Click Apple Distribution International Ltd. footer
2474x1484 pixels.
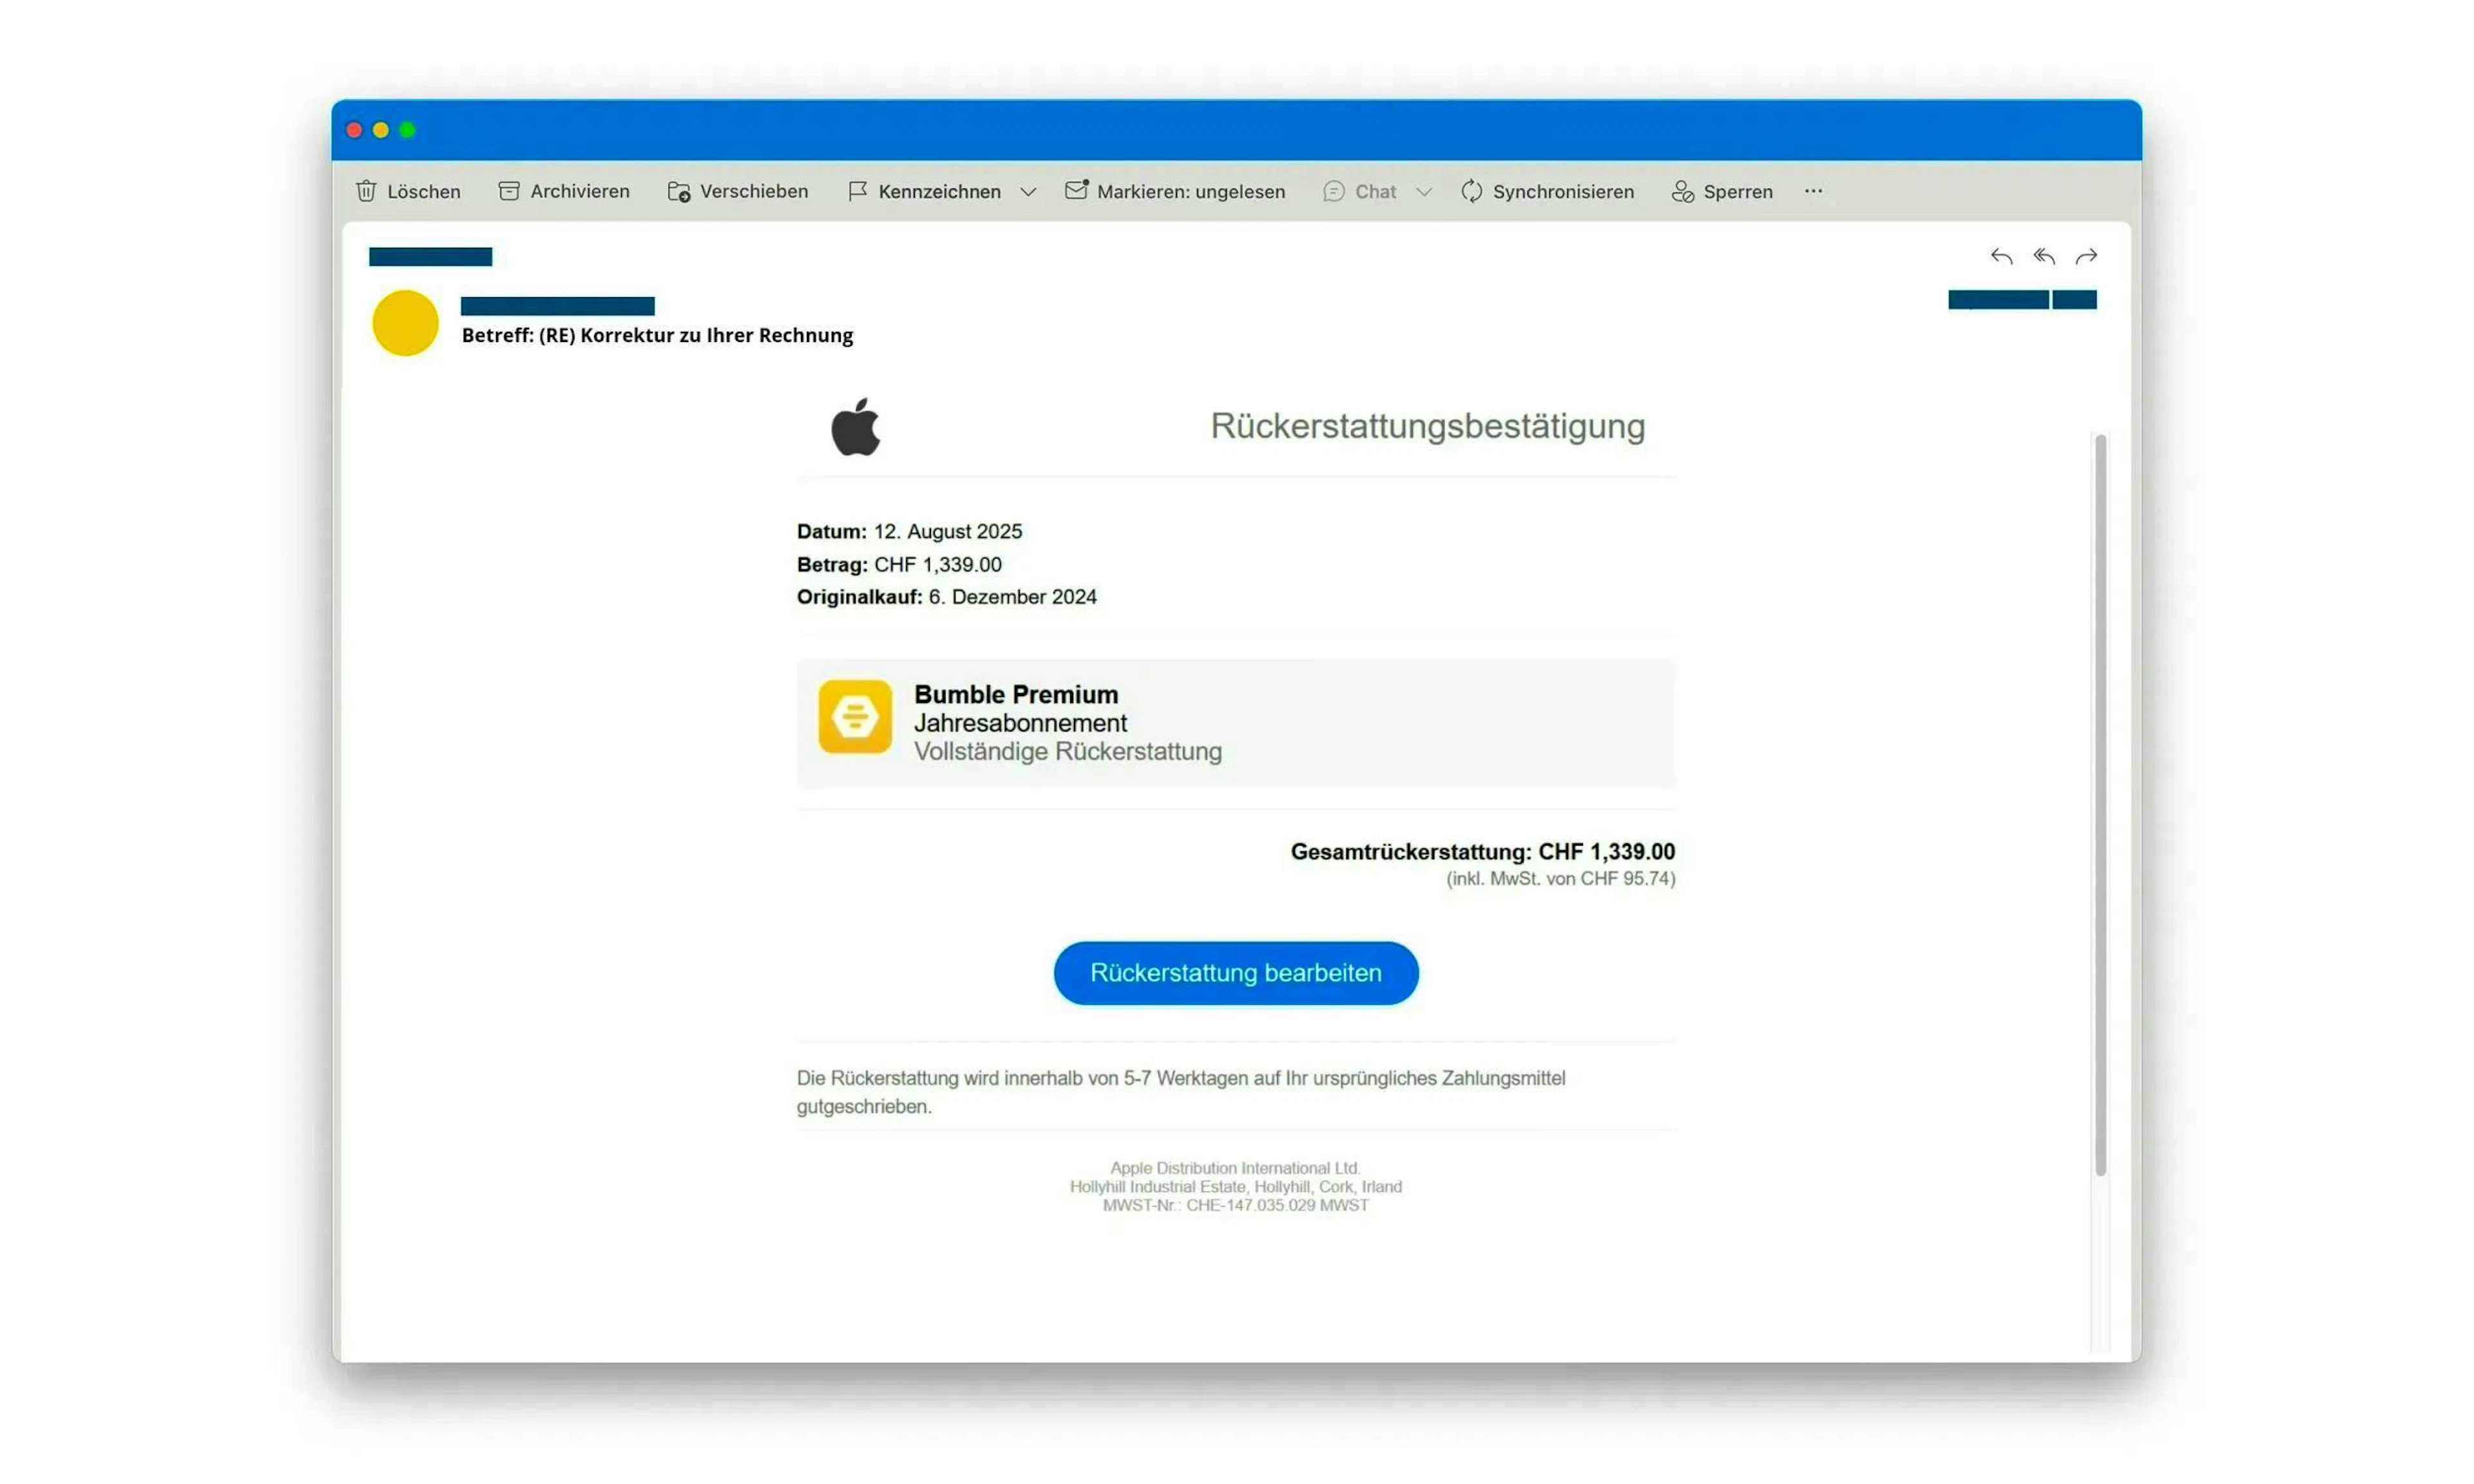pos(1235,1167)
